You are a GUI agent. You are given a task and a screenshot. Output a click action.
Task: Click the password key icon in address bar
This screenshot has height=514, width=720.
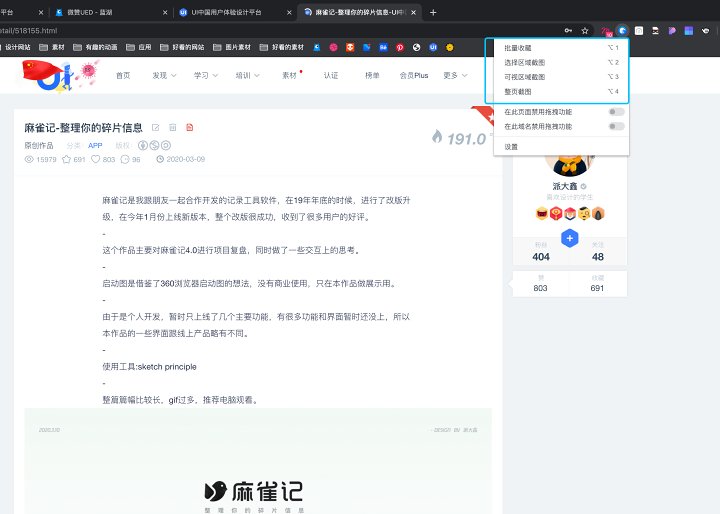(x=568, y=31)
